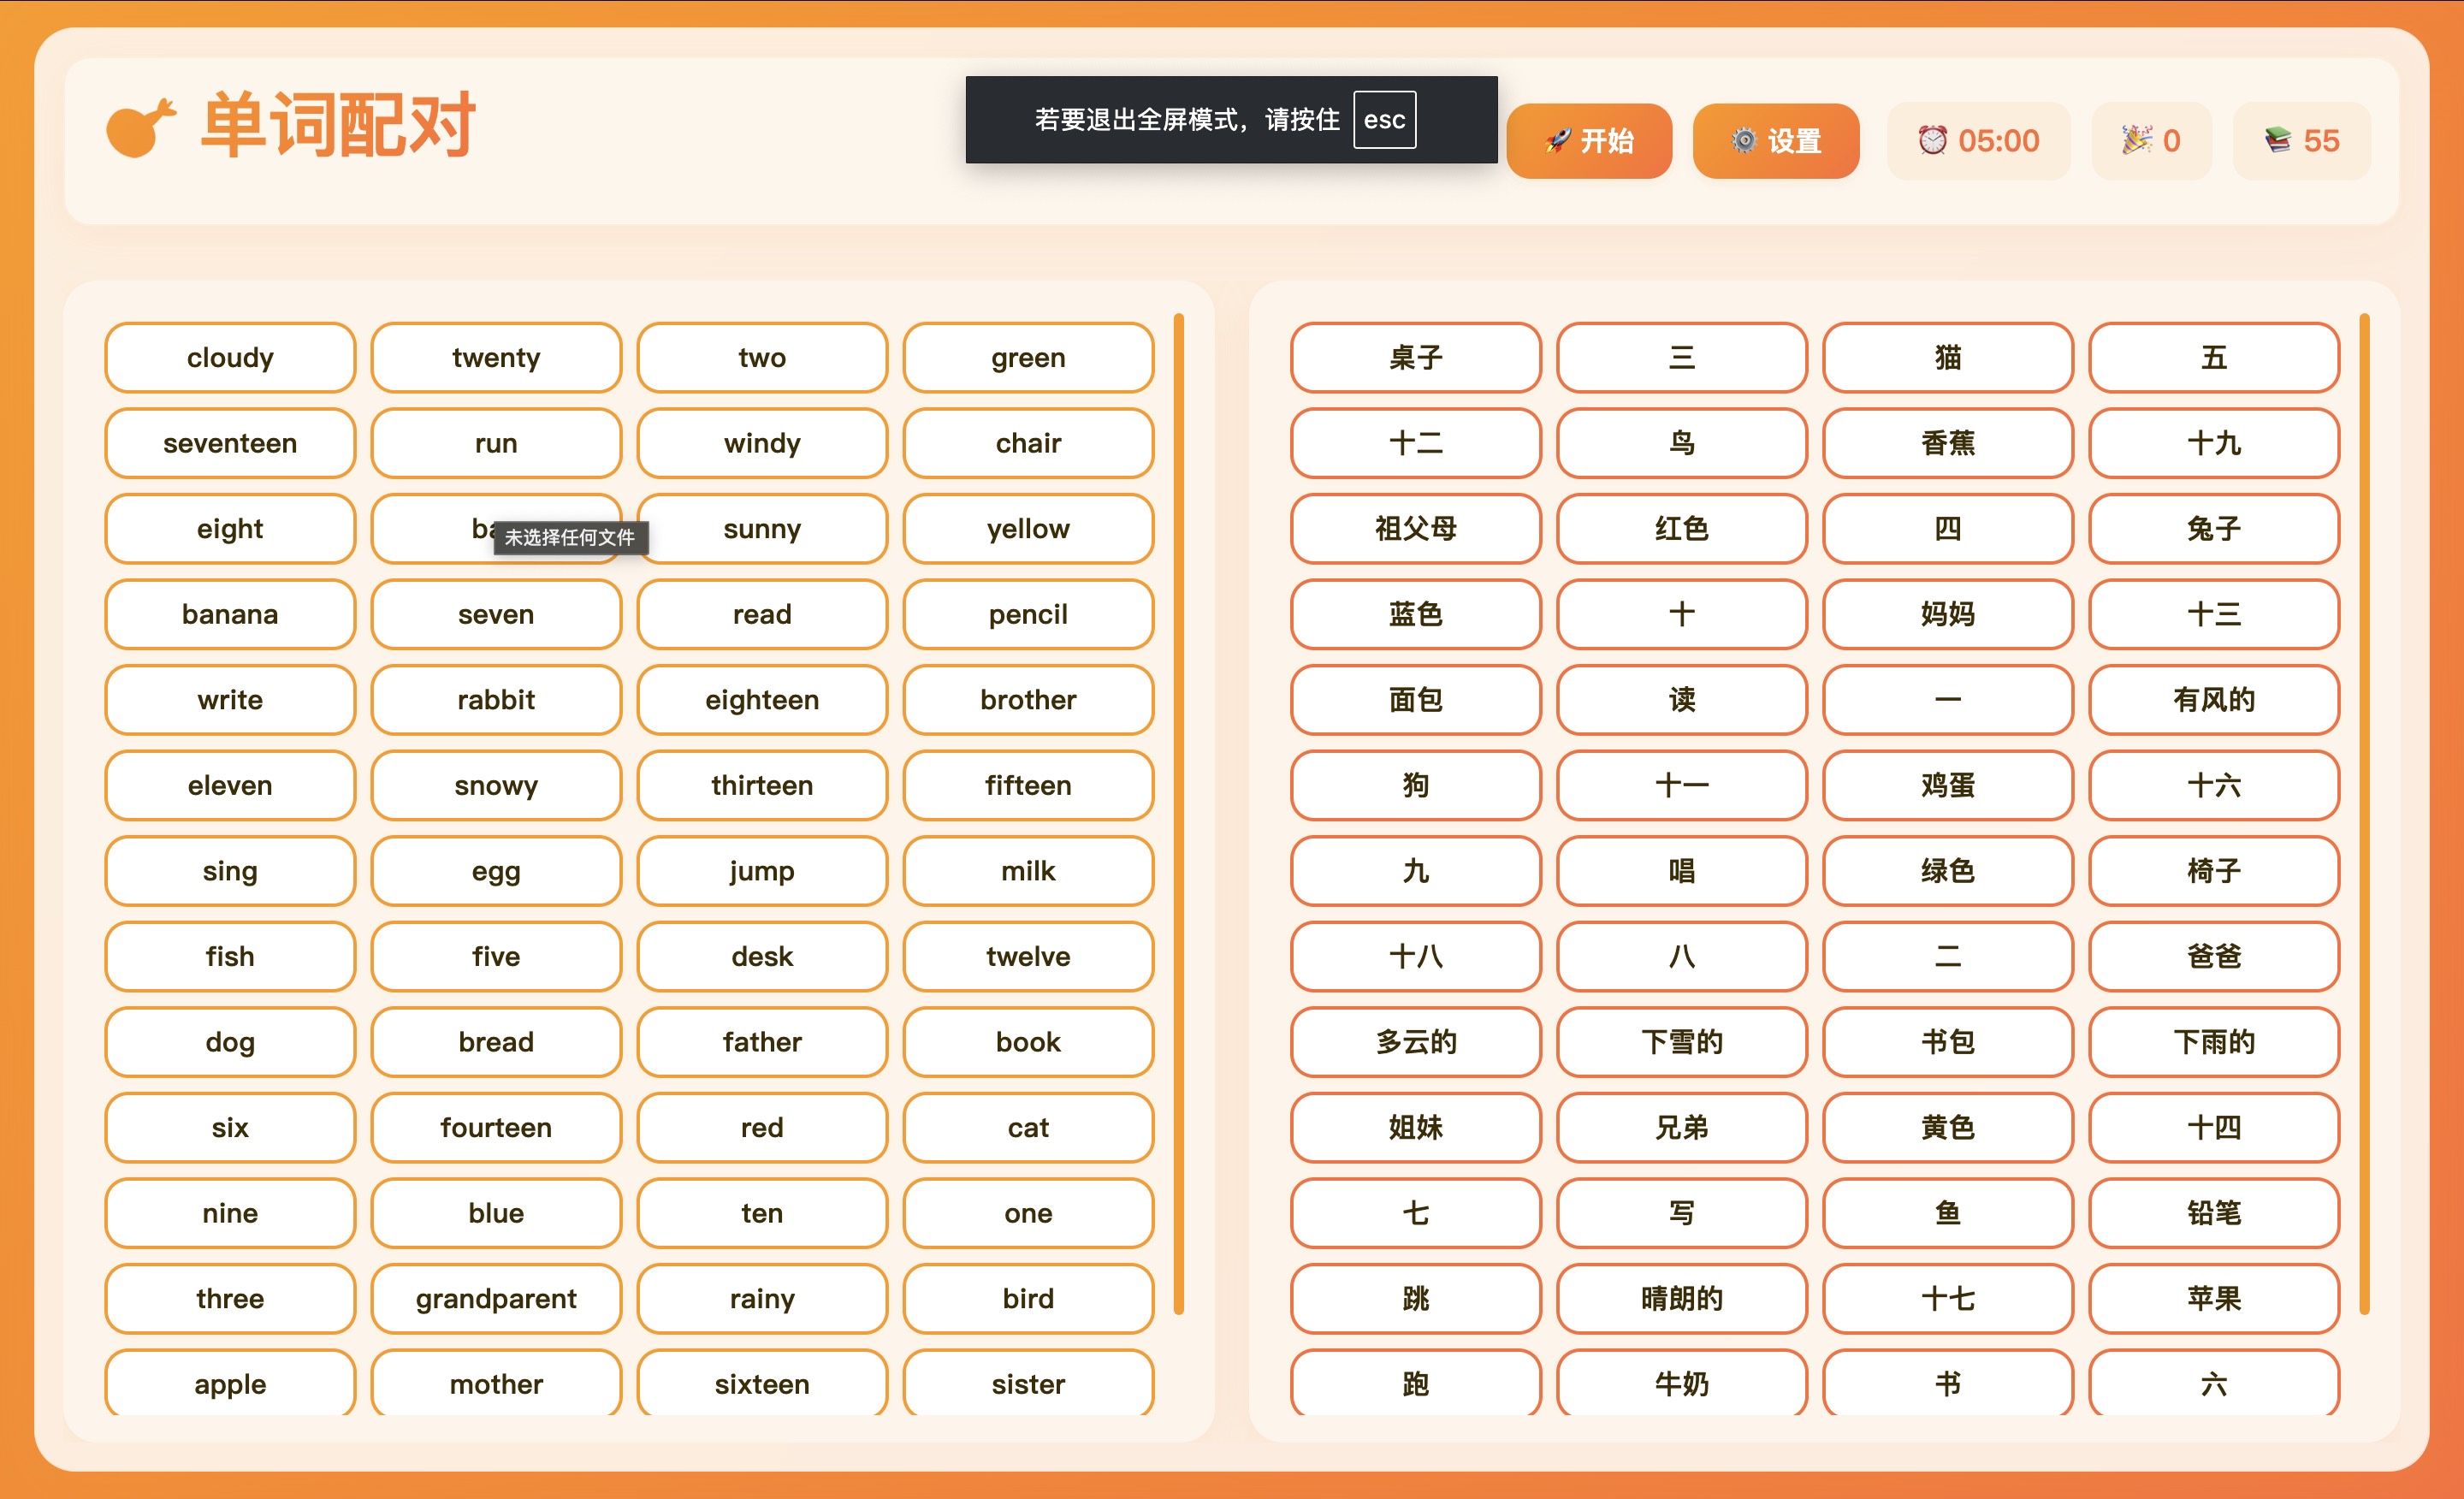Select the Chinese card '祖父母'

pyautogui.click(x=1415, y=528)
